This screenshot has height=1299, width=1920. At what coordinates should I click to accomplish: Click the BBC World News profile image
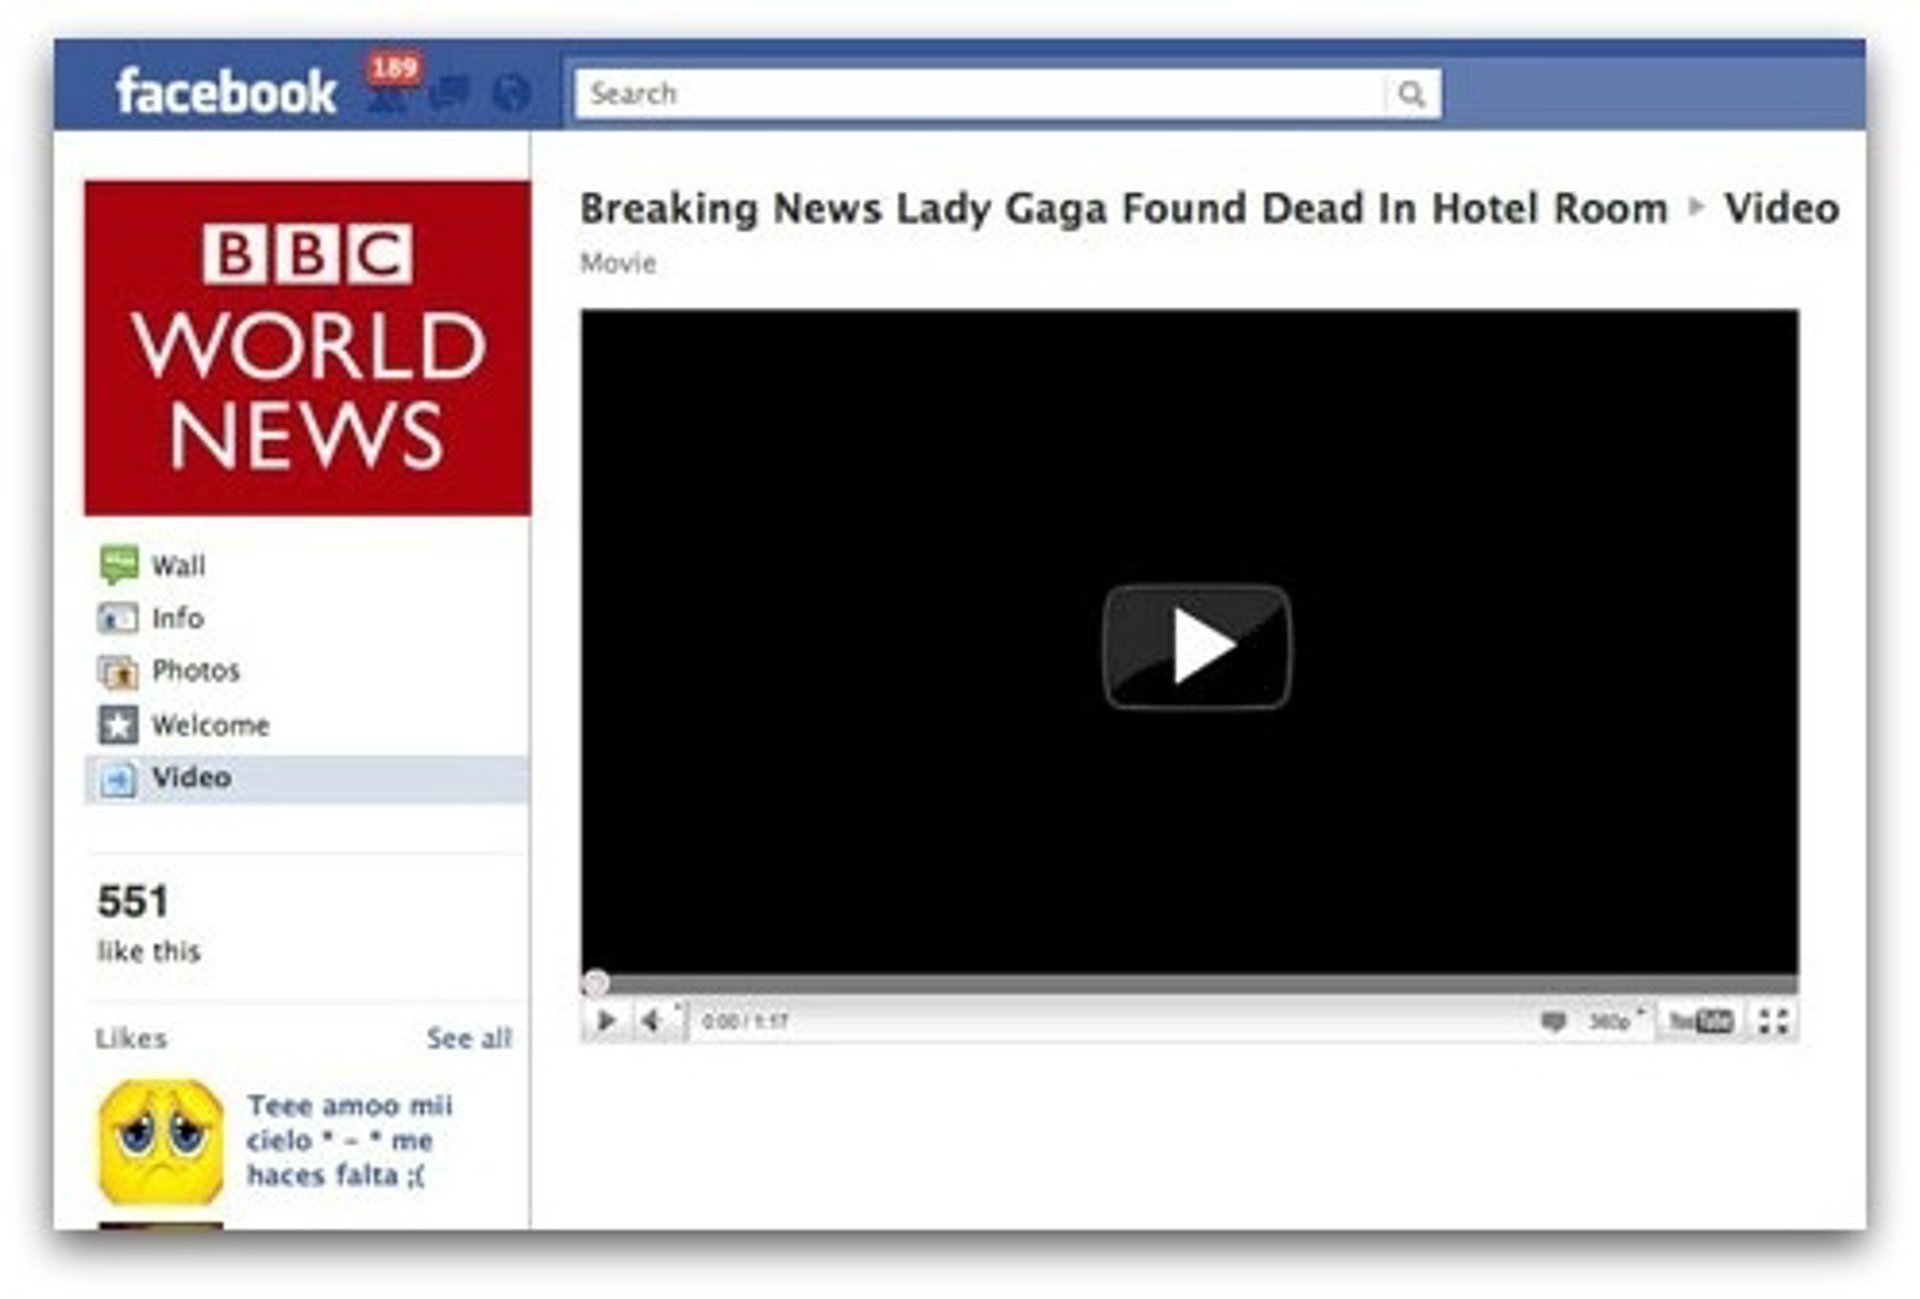[x=307, y=348]
